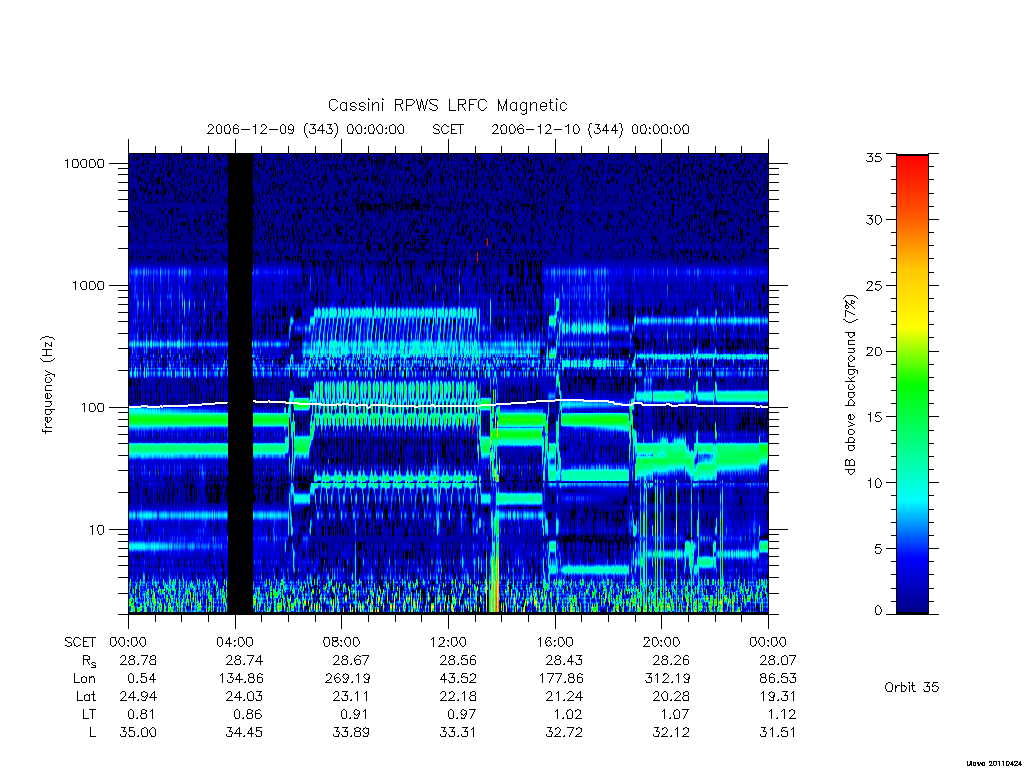The height and width of the screenshot is (768, 1024).
Task: Click the 'Cassini RPWS LRFC Magnetic' plot title
Action: (447, 105)
